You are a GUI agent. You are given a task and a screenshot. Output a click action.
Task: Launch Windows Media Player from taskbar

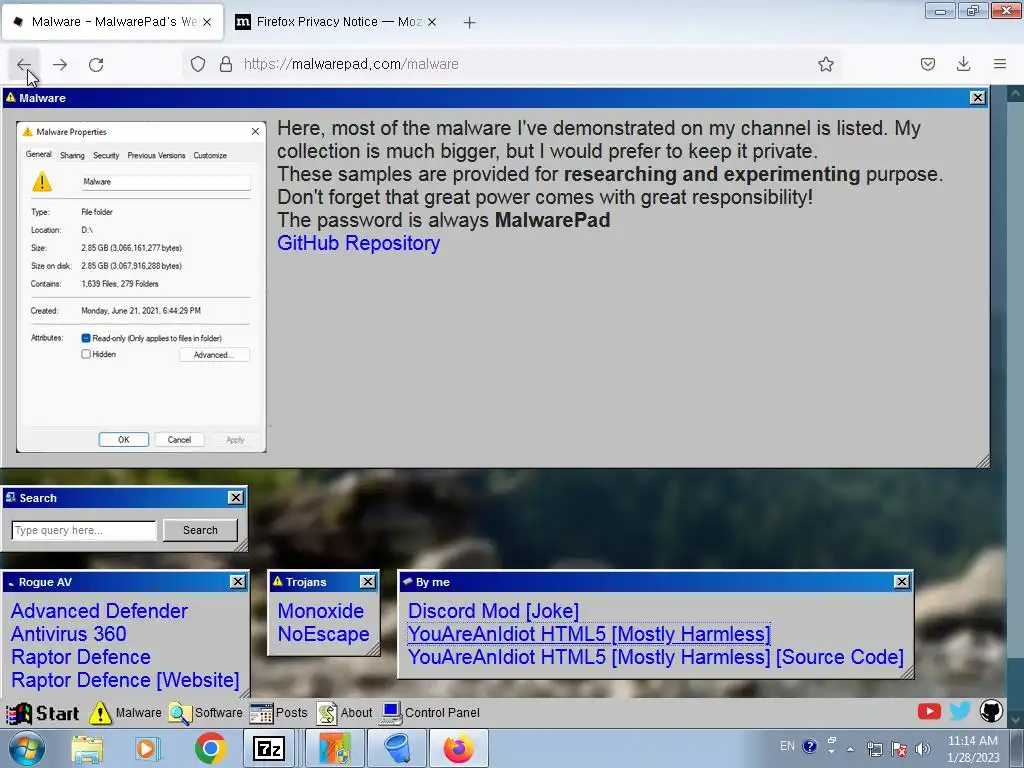147,748
